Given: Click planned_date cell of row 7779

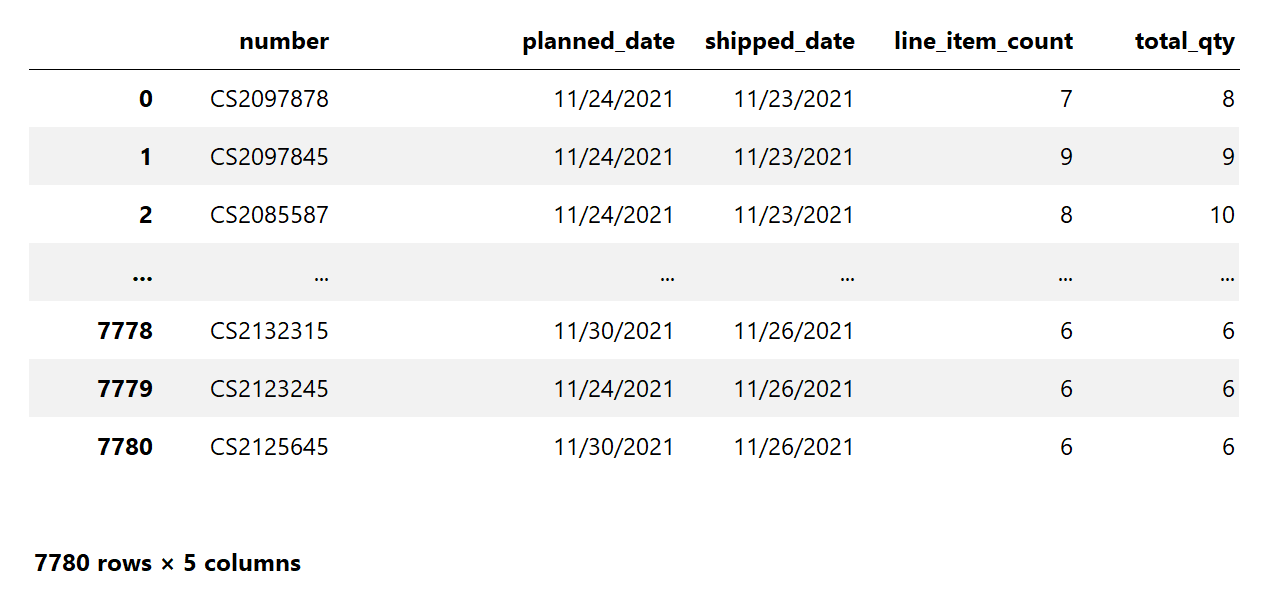Looking at the screenshot, I should pos(614,389).
